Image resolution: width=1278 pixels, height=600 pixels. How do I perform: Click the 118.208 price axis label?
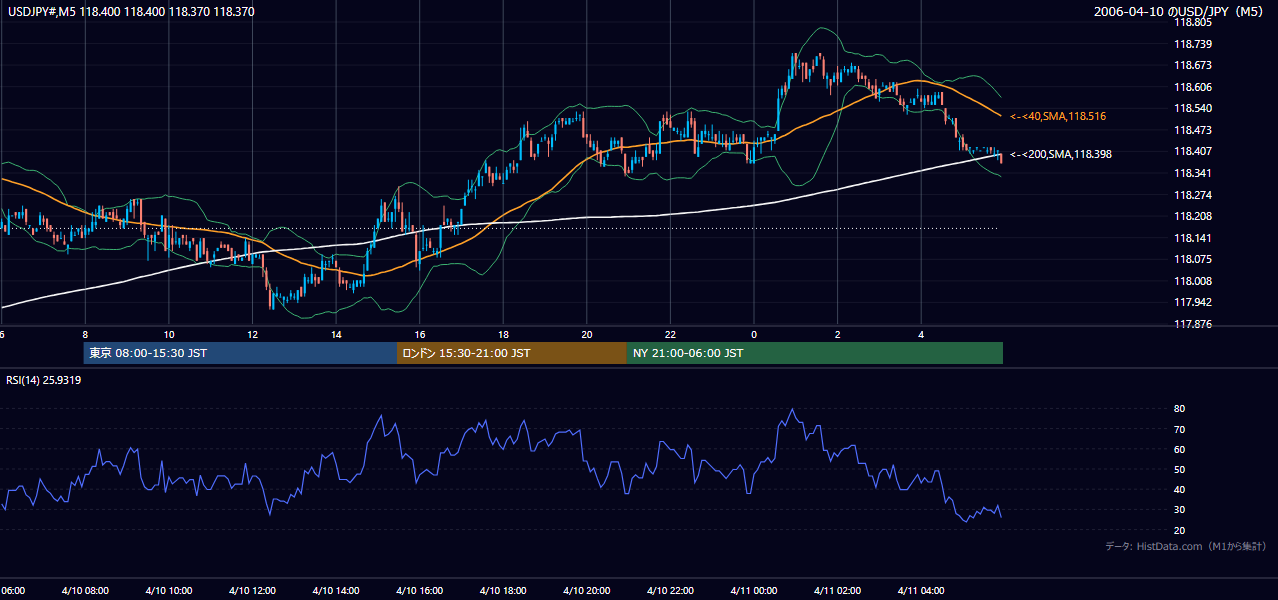coord(1193,216)
